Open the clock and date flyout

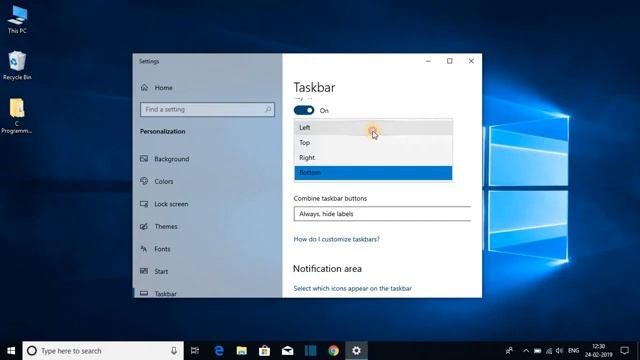[598, 351]
